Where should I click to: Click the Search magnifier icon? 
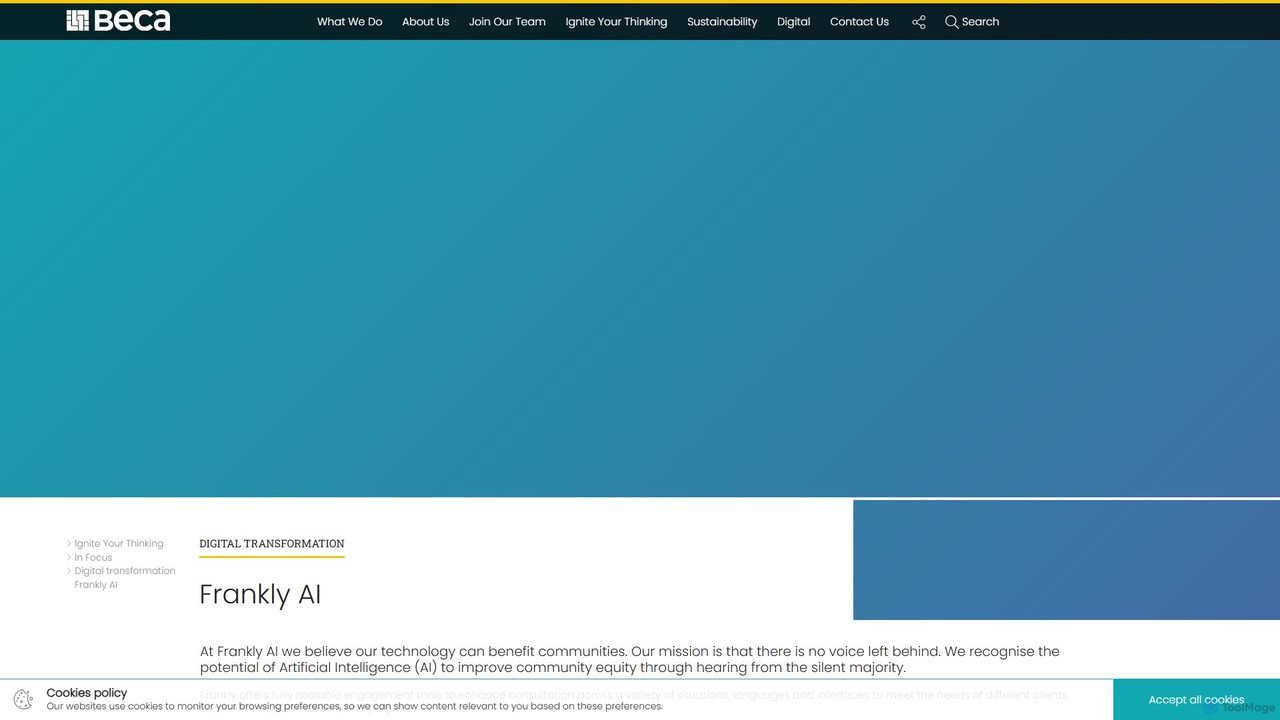[951, 22]
